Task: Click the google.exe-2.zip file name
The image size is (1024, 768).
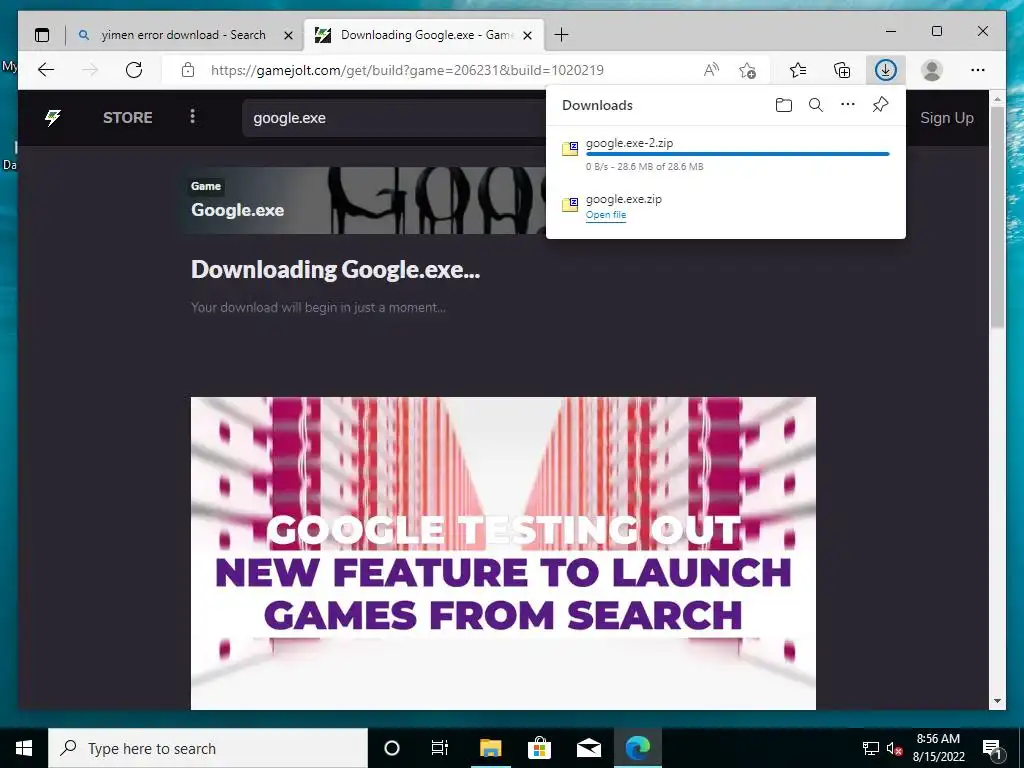Action: pos(629,143)
